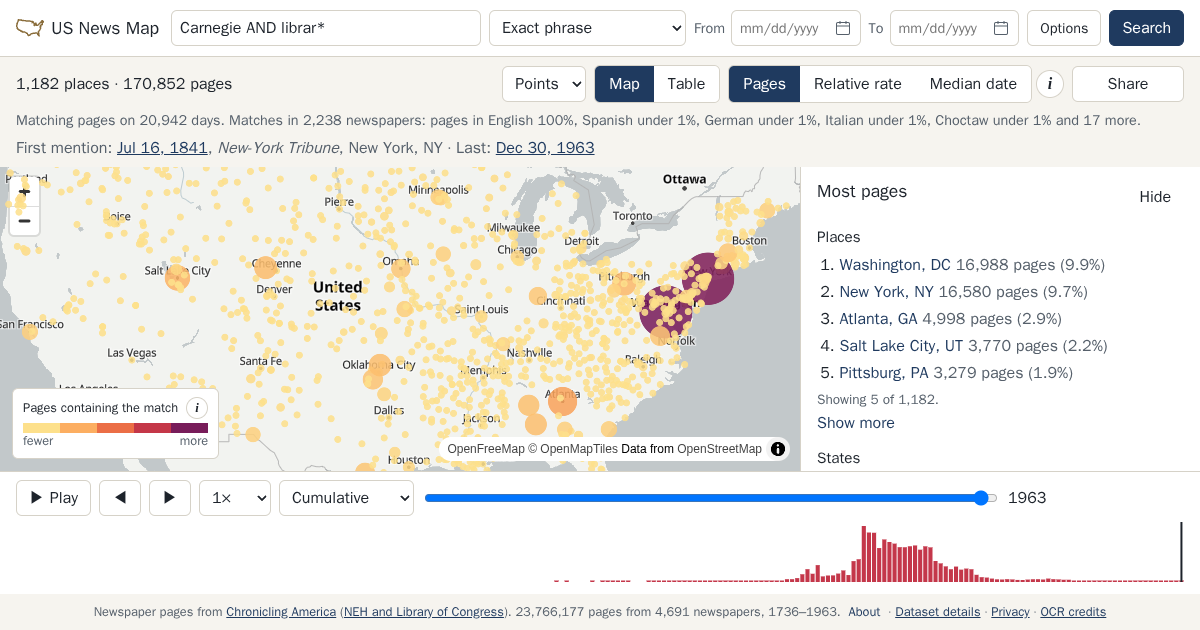Viewport: 1200px width, 630px height.
Task: Click the US News Map title text
Action: [x=105, y=28]
